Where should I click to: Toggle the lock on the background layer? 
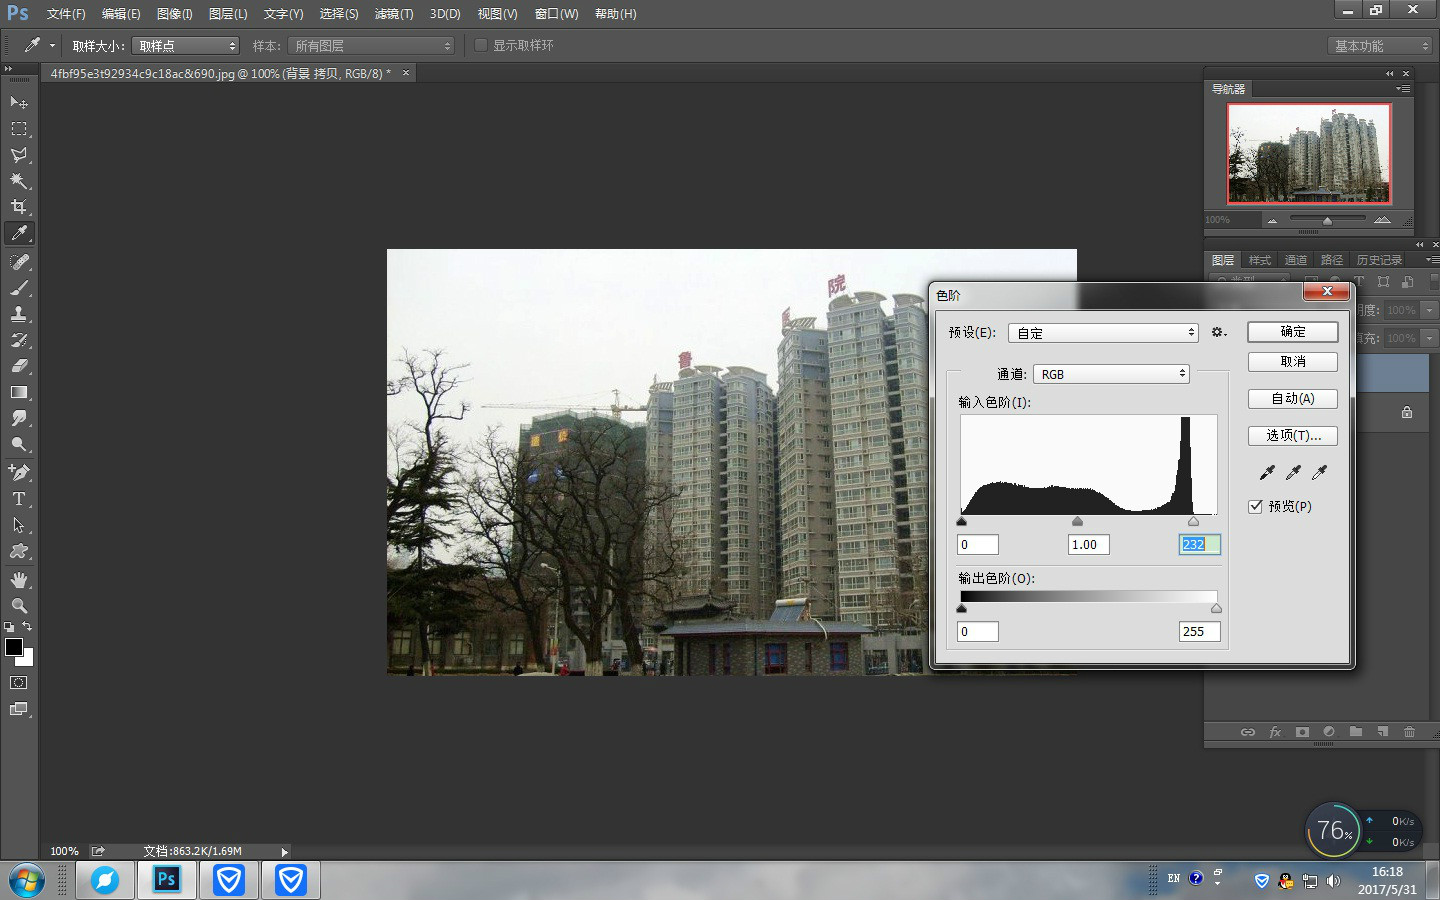(x=1406, y=411)
